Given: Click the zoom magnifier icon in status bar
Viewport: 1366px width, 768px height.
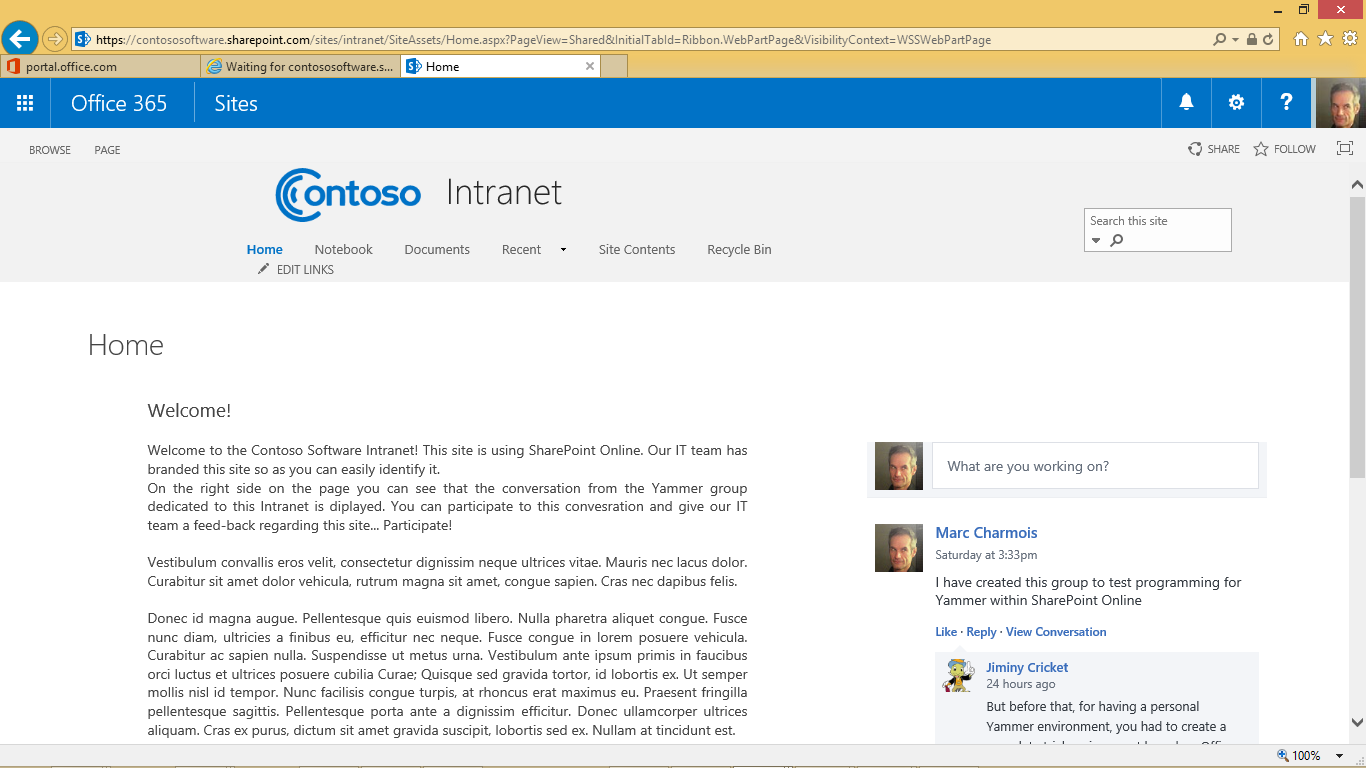Looking at the screenshot, I should pyautogui.click(x=1283, y=756).
